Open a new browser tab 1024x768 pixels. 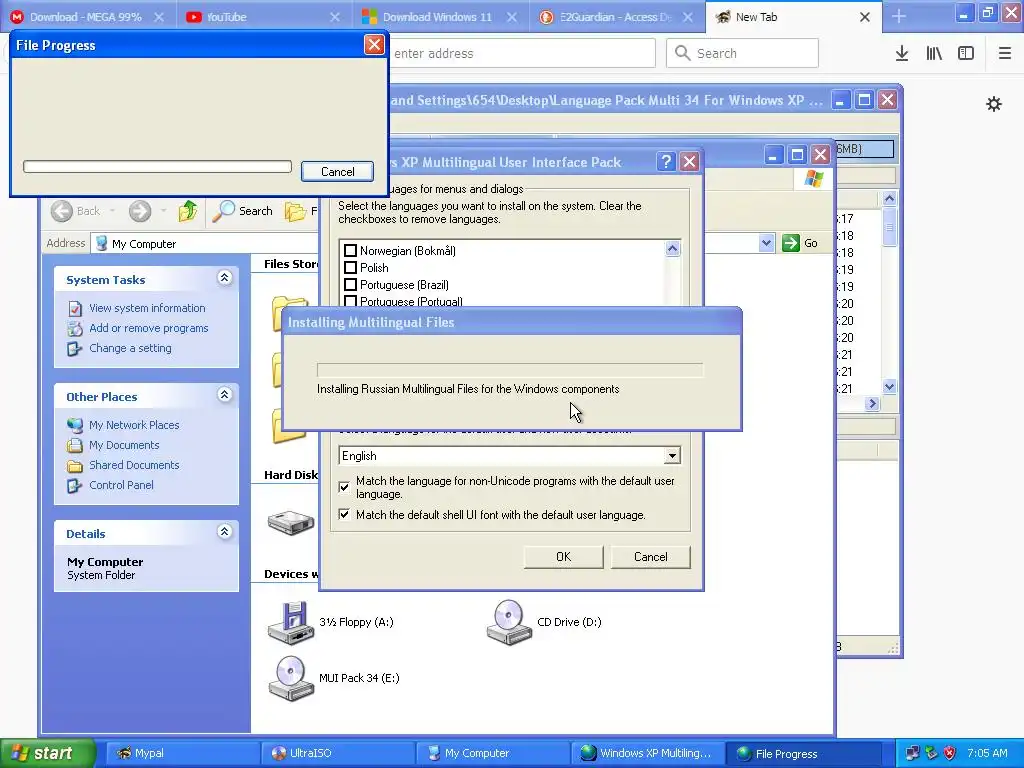(899, 17)
